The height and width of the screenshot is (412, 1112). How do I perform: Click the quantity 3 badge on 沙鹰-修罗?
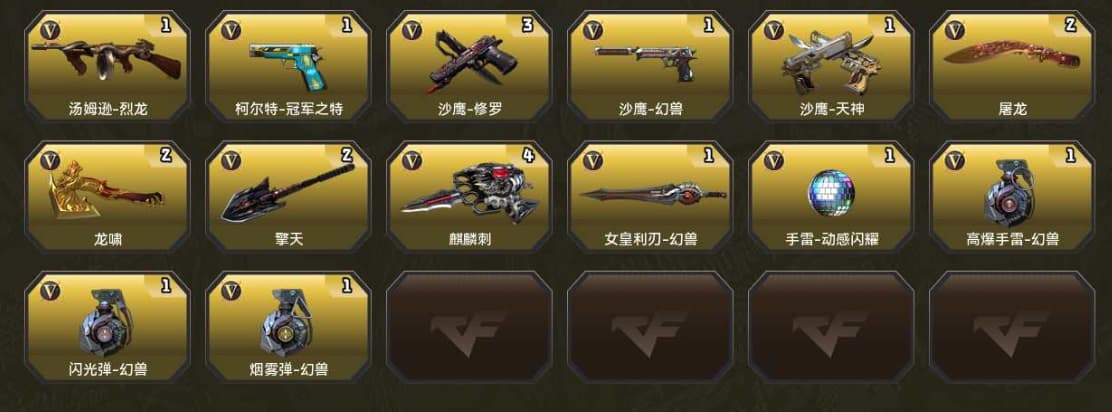[527, 26]
